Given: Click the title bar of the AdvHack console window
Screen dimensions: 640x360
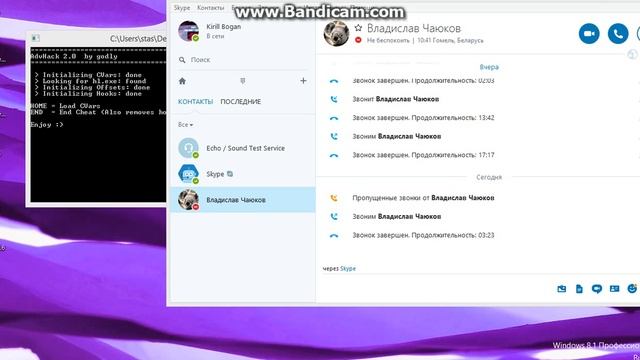Looking at the screenshot, I should [x=97, y=38].
